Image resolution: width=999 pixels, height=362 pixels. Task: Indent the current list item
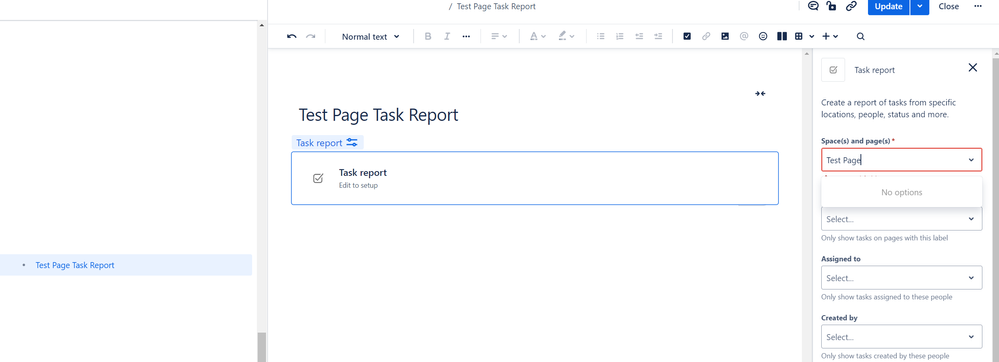pyautogui.click(x=658, y=36)
